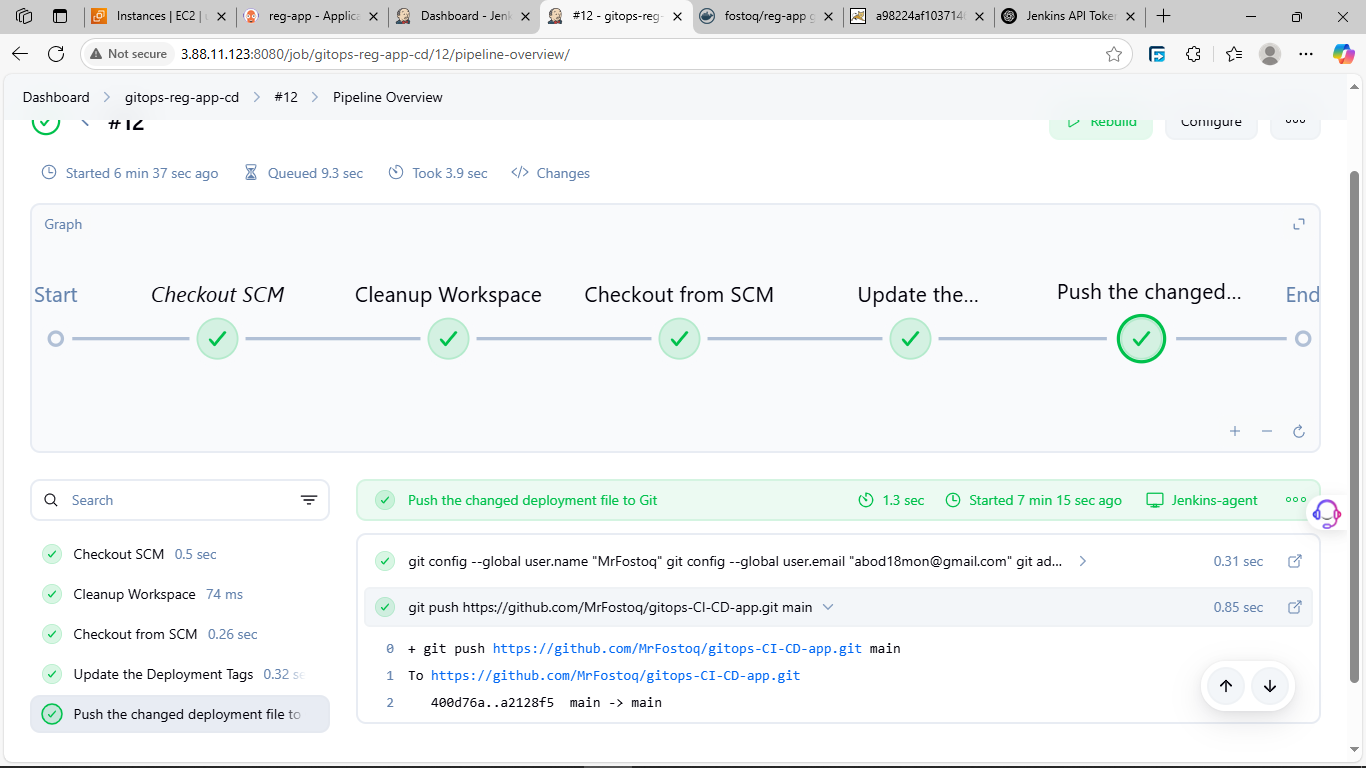Click the scroll-down arrow button in console
This screenshot has width=1366, height=768.
tap(1270, 686)
